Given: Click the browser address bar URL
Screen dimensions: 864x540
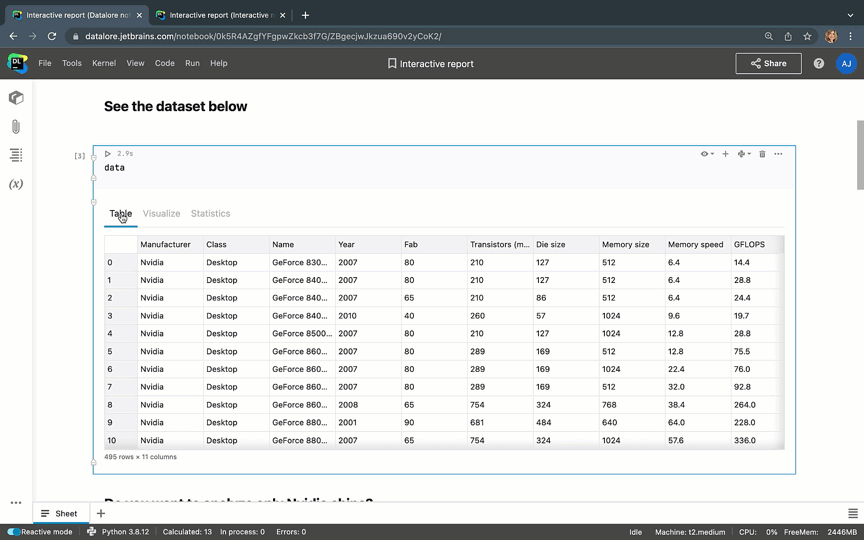Looking at the screenshot, I should tap(263, 36).
